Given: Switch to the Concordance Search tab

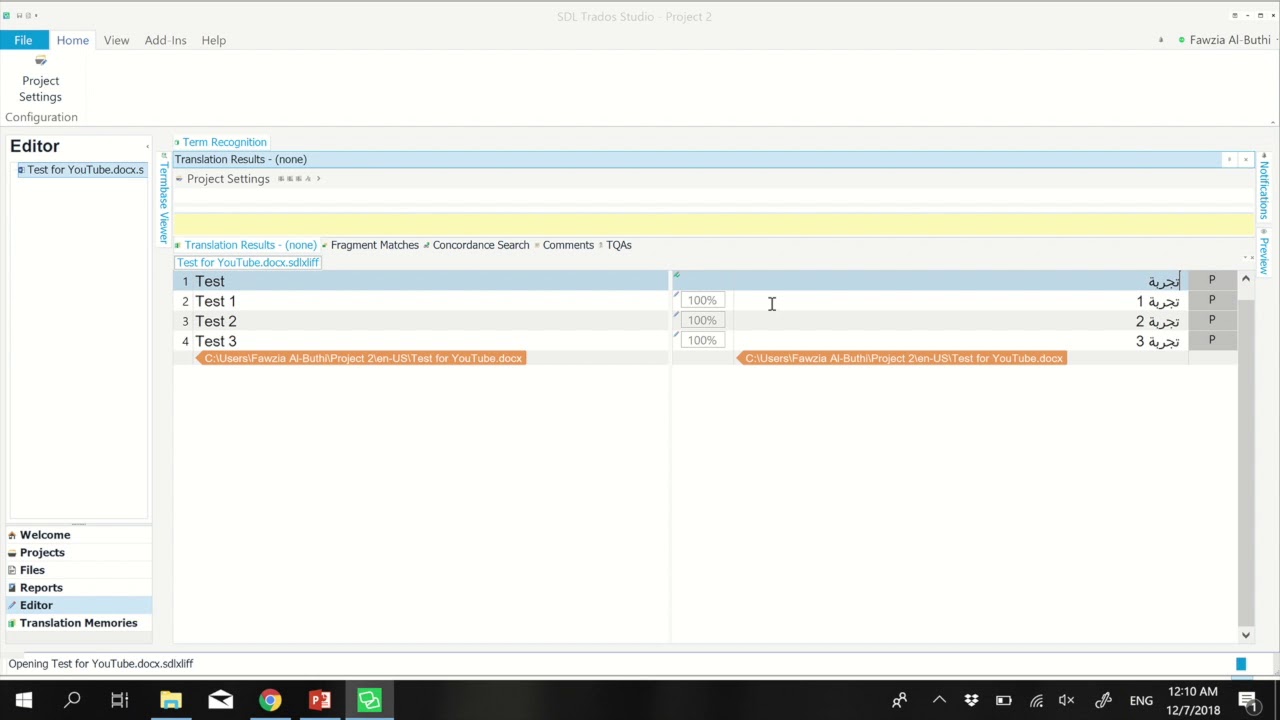Looking at the screenshot, I should [477, 245].
